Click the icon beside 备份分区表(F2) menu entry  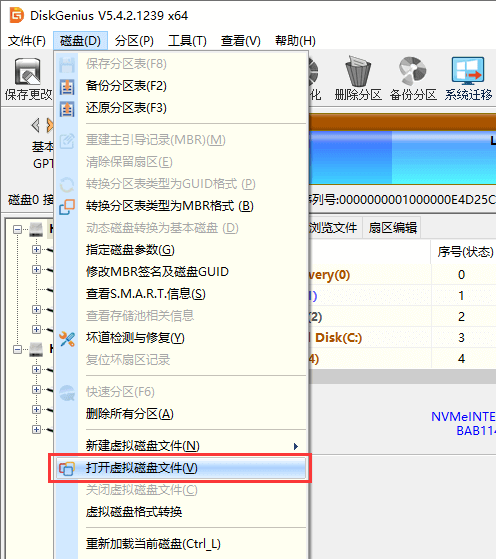click(67, 87)
